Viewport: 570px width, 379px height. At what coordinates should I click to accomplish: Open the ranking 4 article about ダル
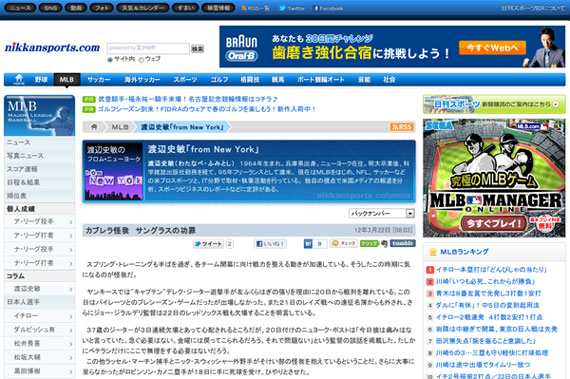[x=487, y=306]
